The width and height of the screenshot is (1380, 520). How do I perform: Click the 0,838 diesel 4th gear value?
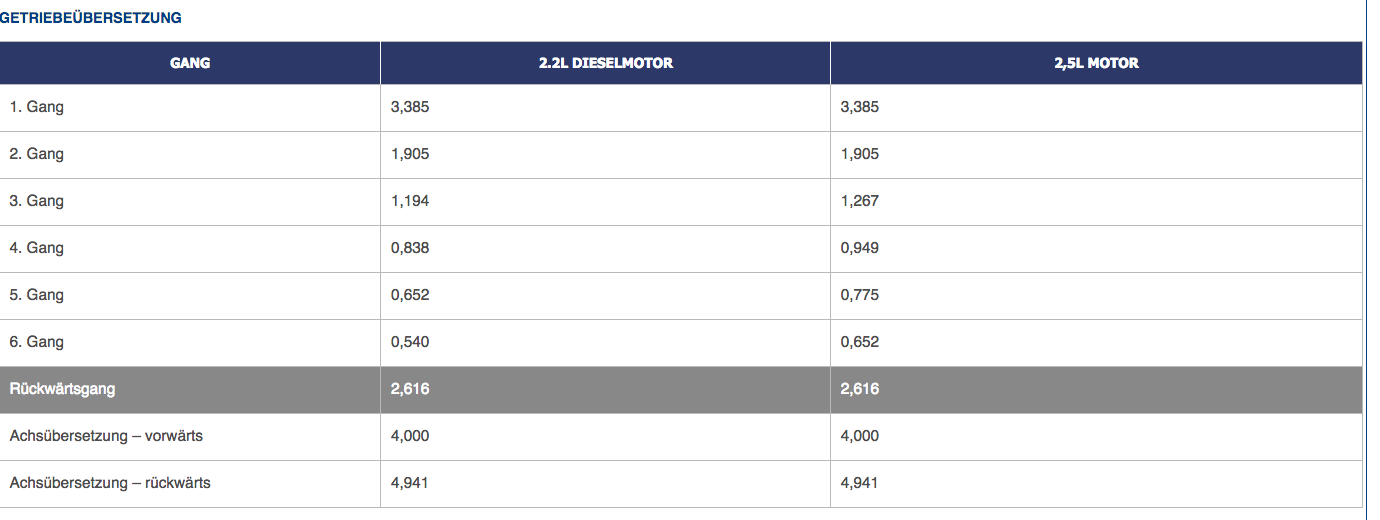[x=410, y=248]
